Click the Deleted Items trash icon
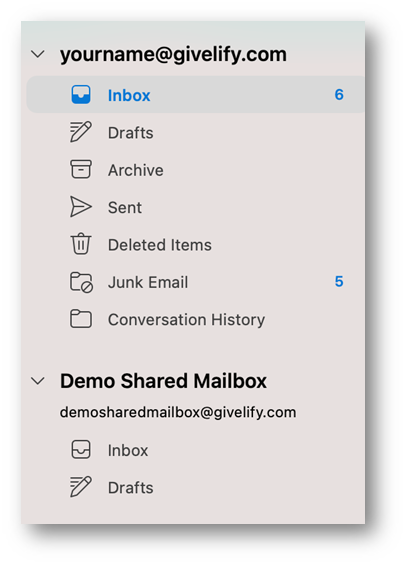 81,244
